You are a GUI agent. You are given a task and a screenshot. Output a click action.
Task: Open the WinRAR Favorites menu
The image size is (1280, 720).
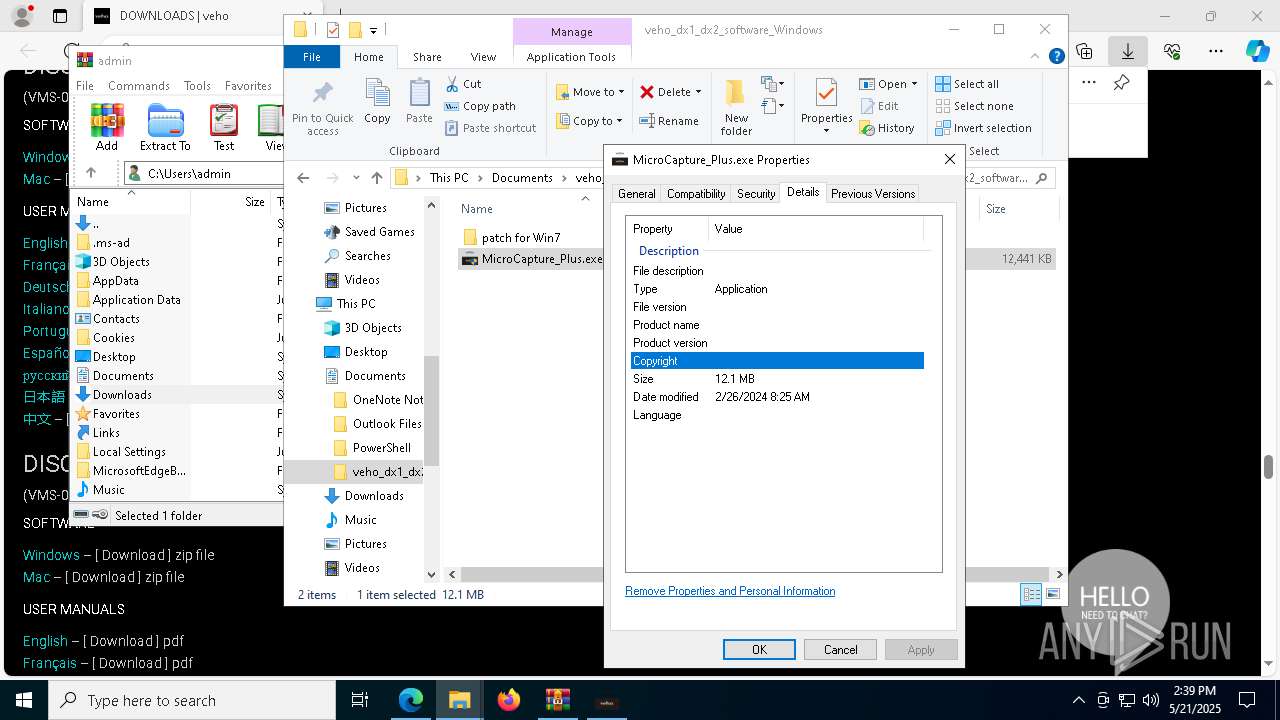pyautogui.click(x=248, y=86)
